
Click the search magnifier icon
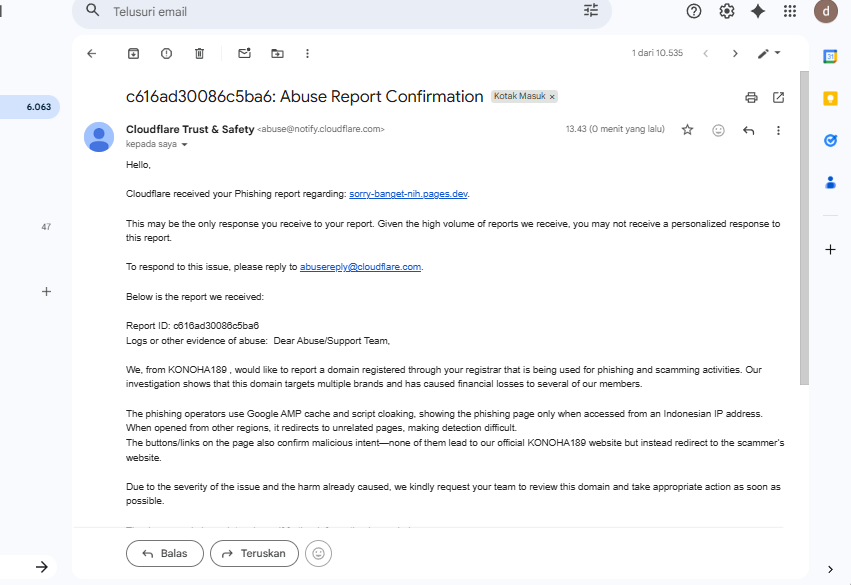(93, 10)
